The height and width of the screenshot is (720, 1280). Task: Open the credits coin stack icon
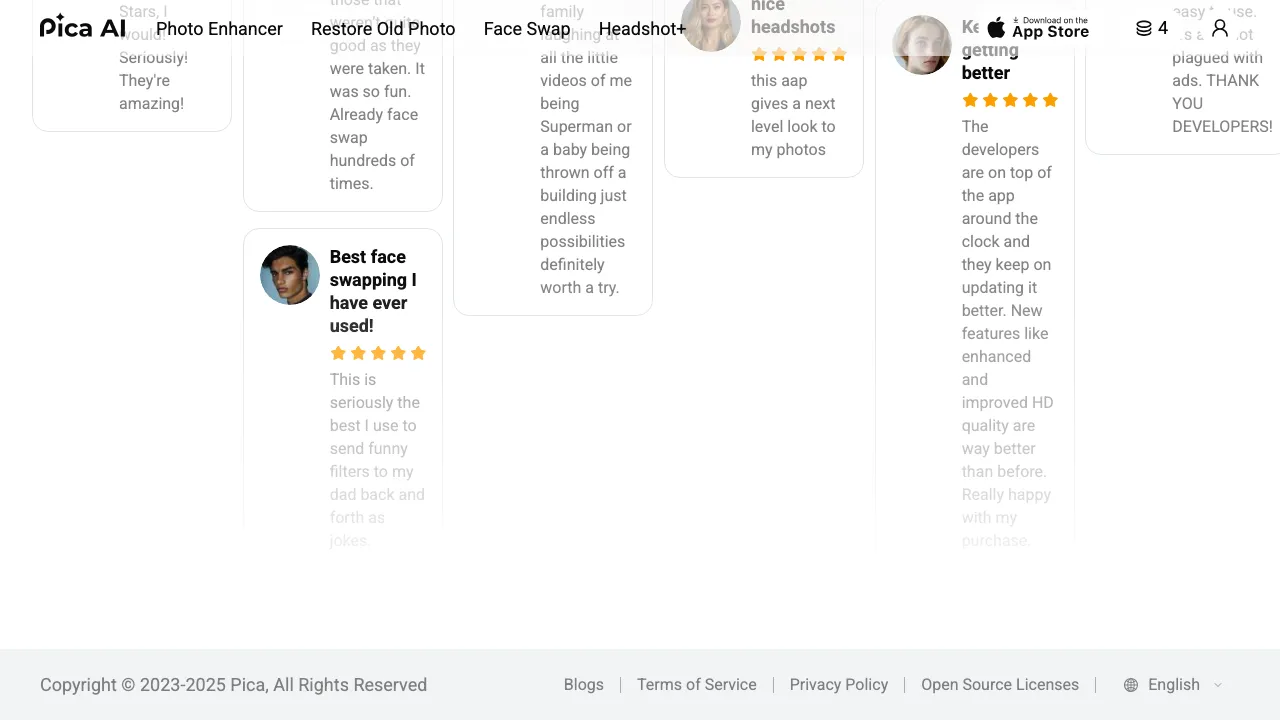coord(1144,28)
